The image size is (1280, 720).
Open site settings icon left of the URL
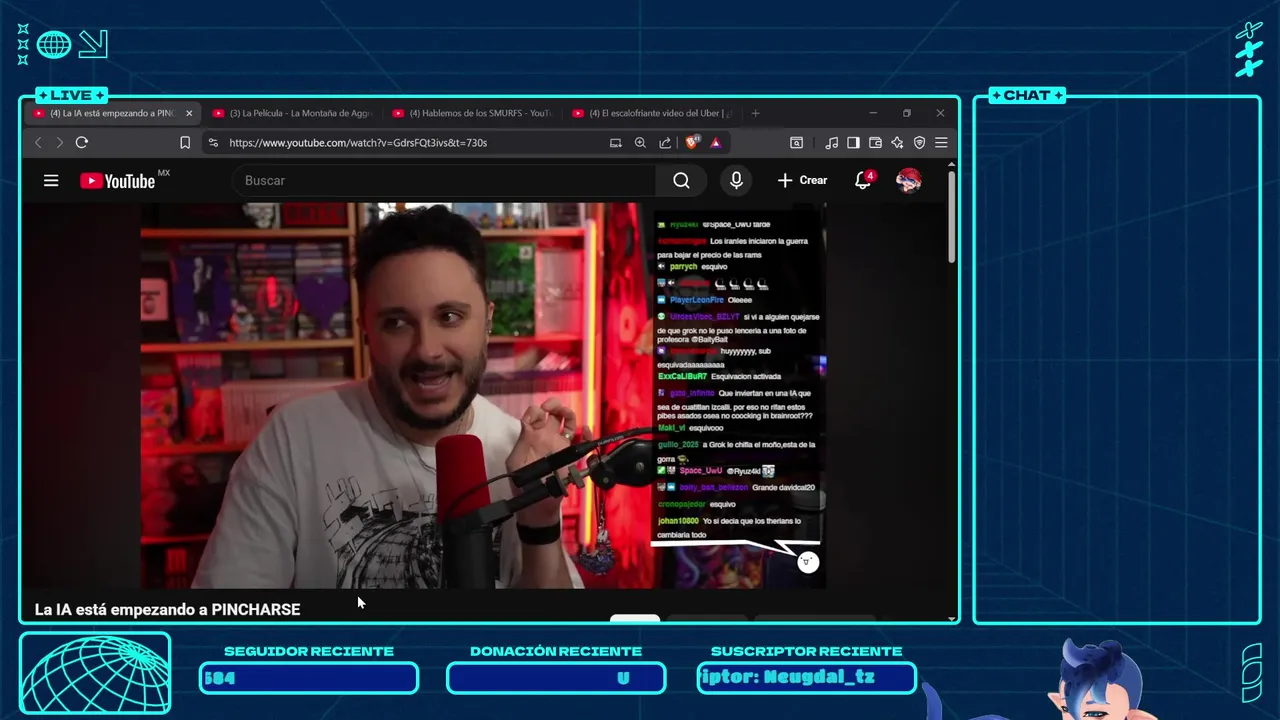[213, 143]
